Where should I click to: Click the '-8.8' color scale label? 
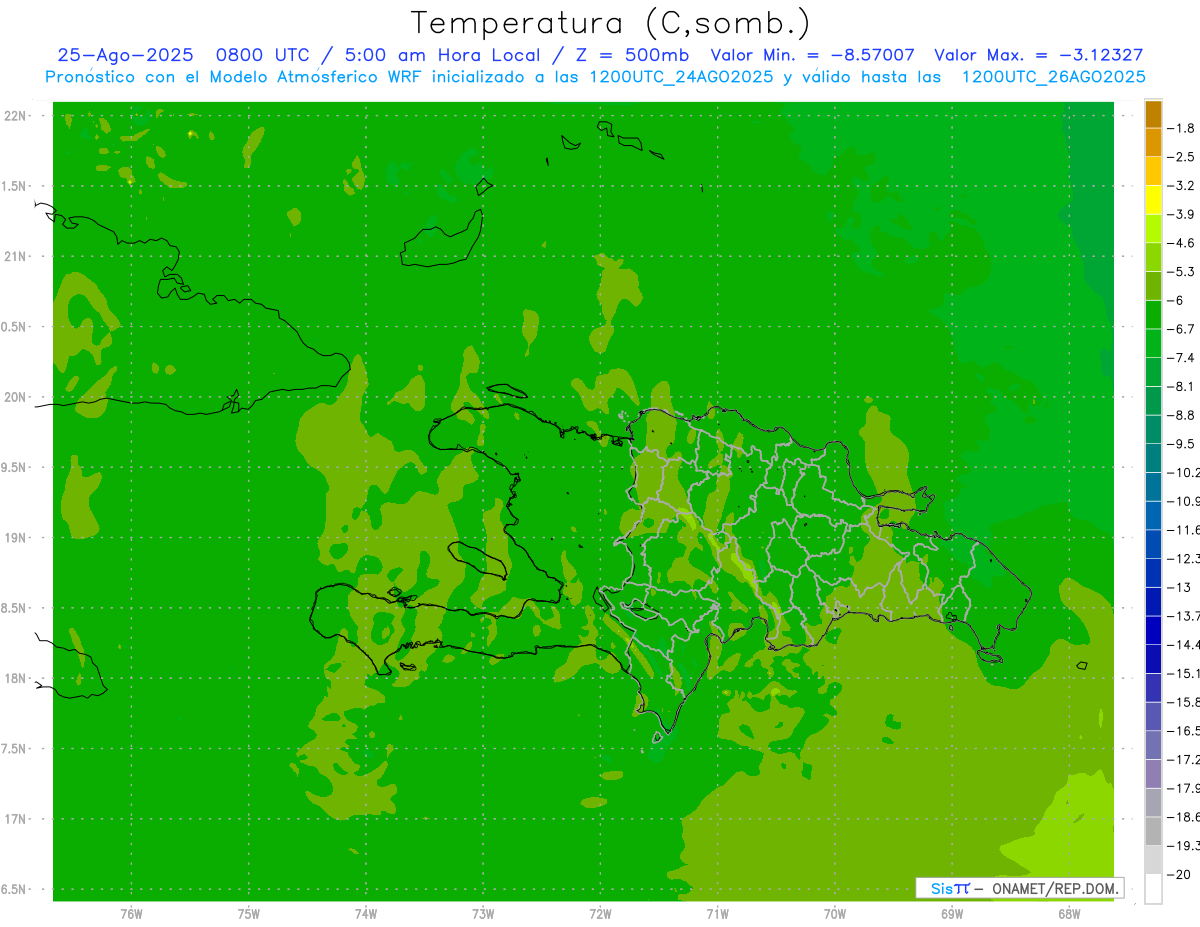click(1181, 415)
